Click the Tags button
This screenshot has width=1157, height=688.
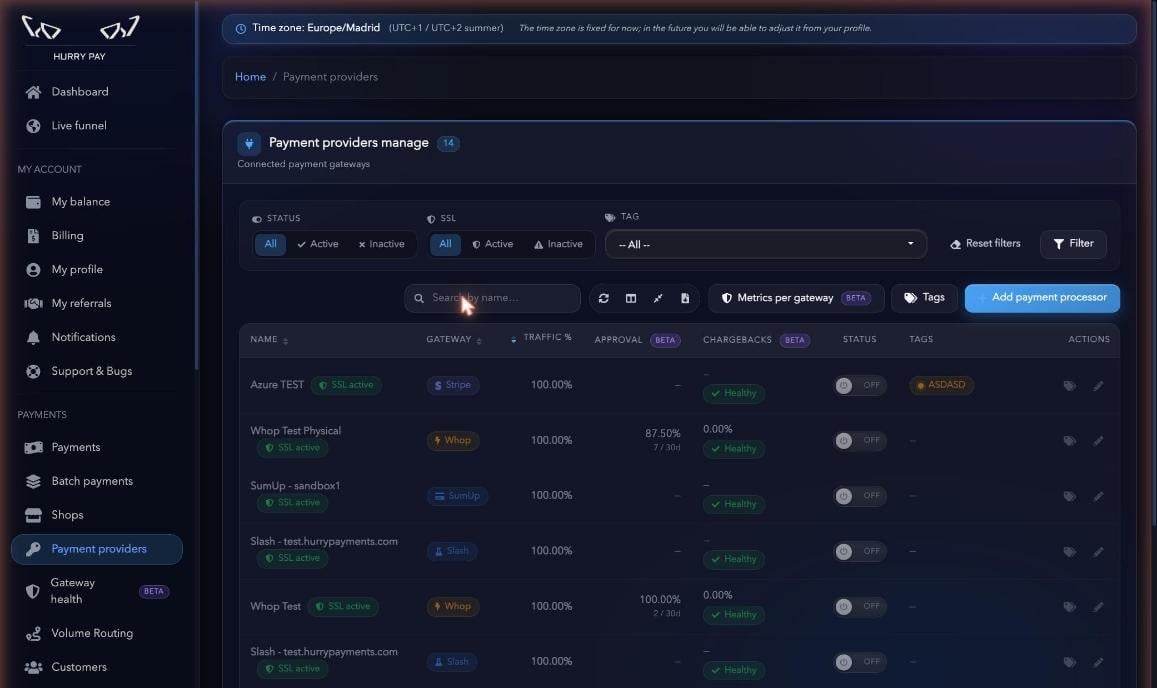(x=924, y=298)
